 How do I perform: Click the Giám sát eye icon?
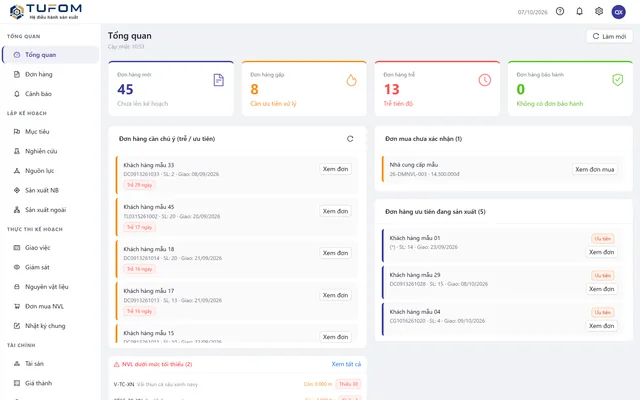click(17, 267)
